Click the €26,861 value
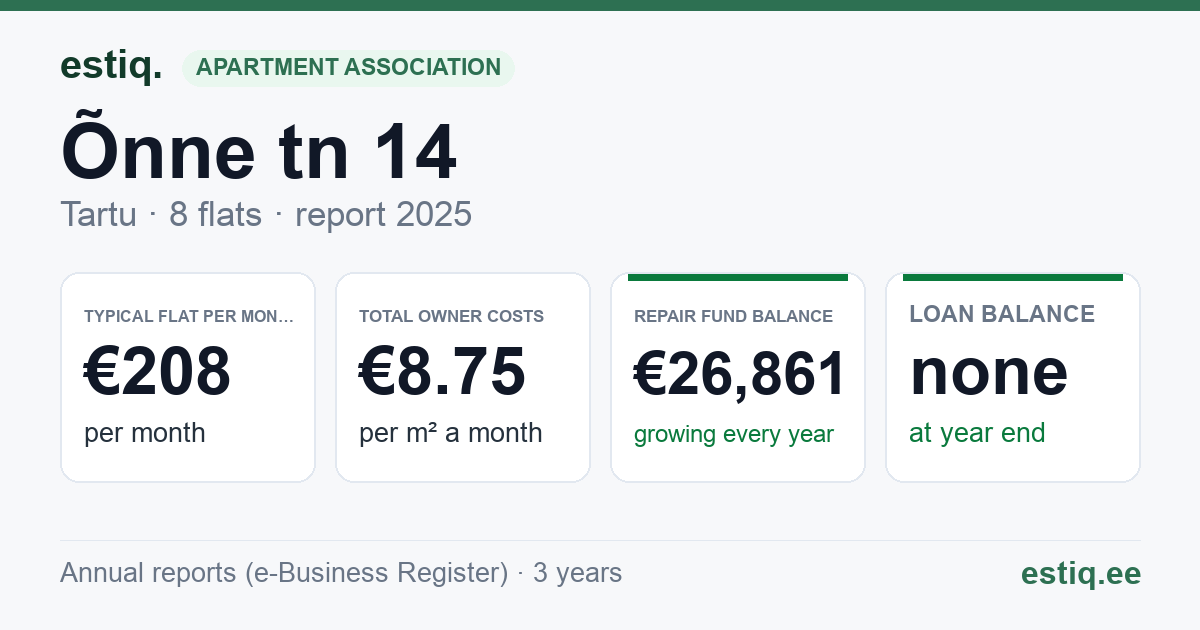The width and height of the screenshot is (1200, 630). click(x=740, y=373)
